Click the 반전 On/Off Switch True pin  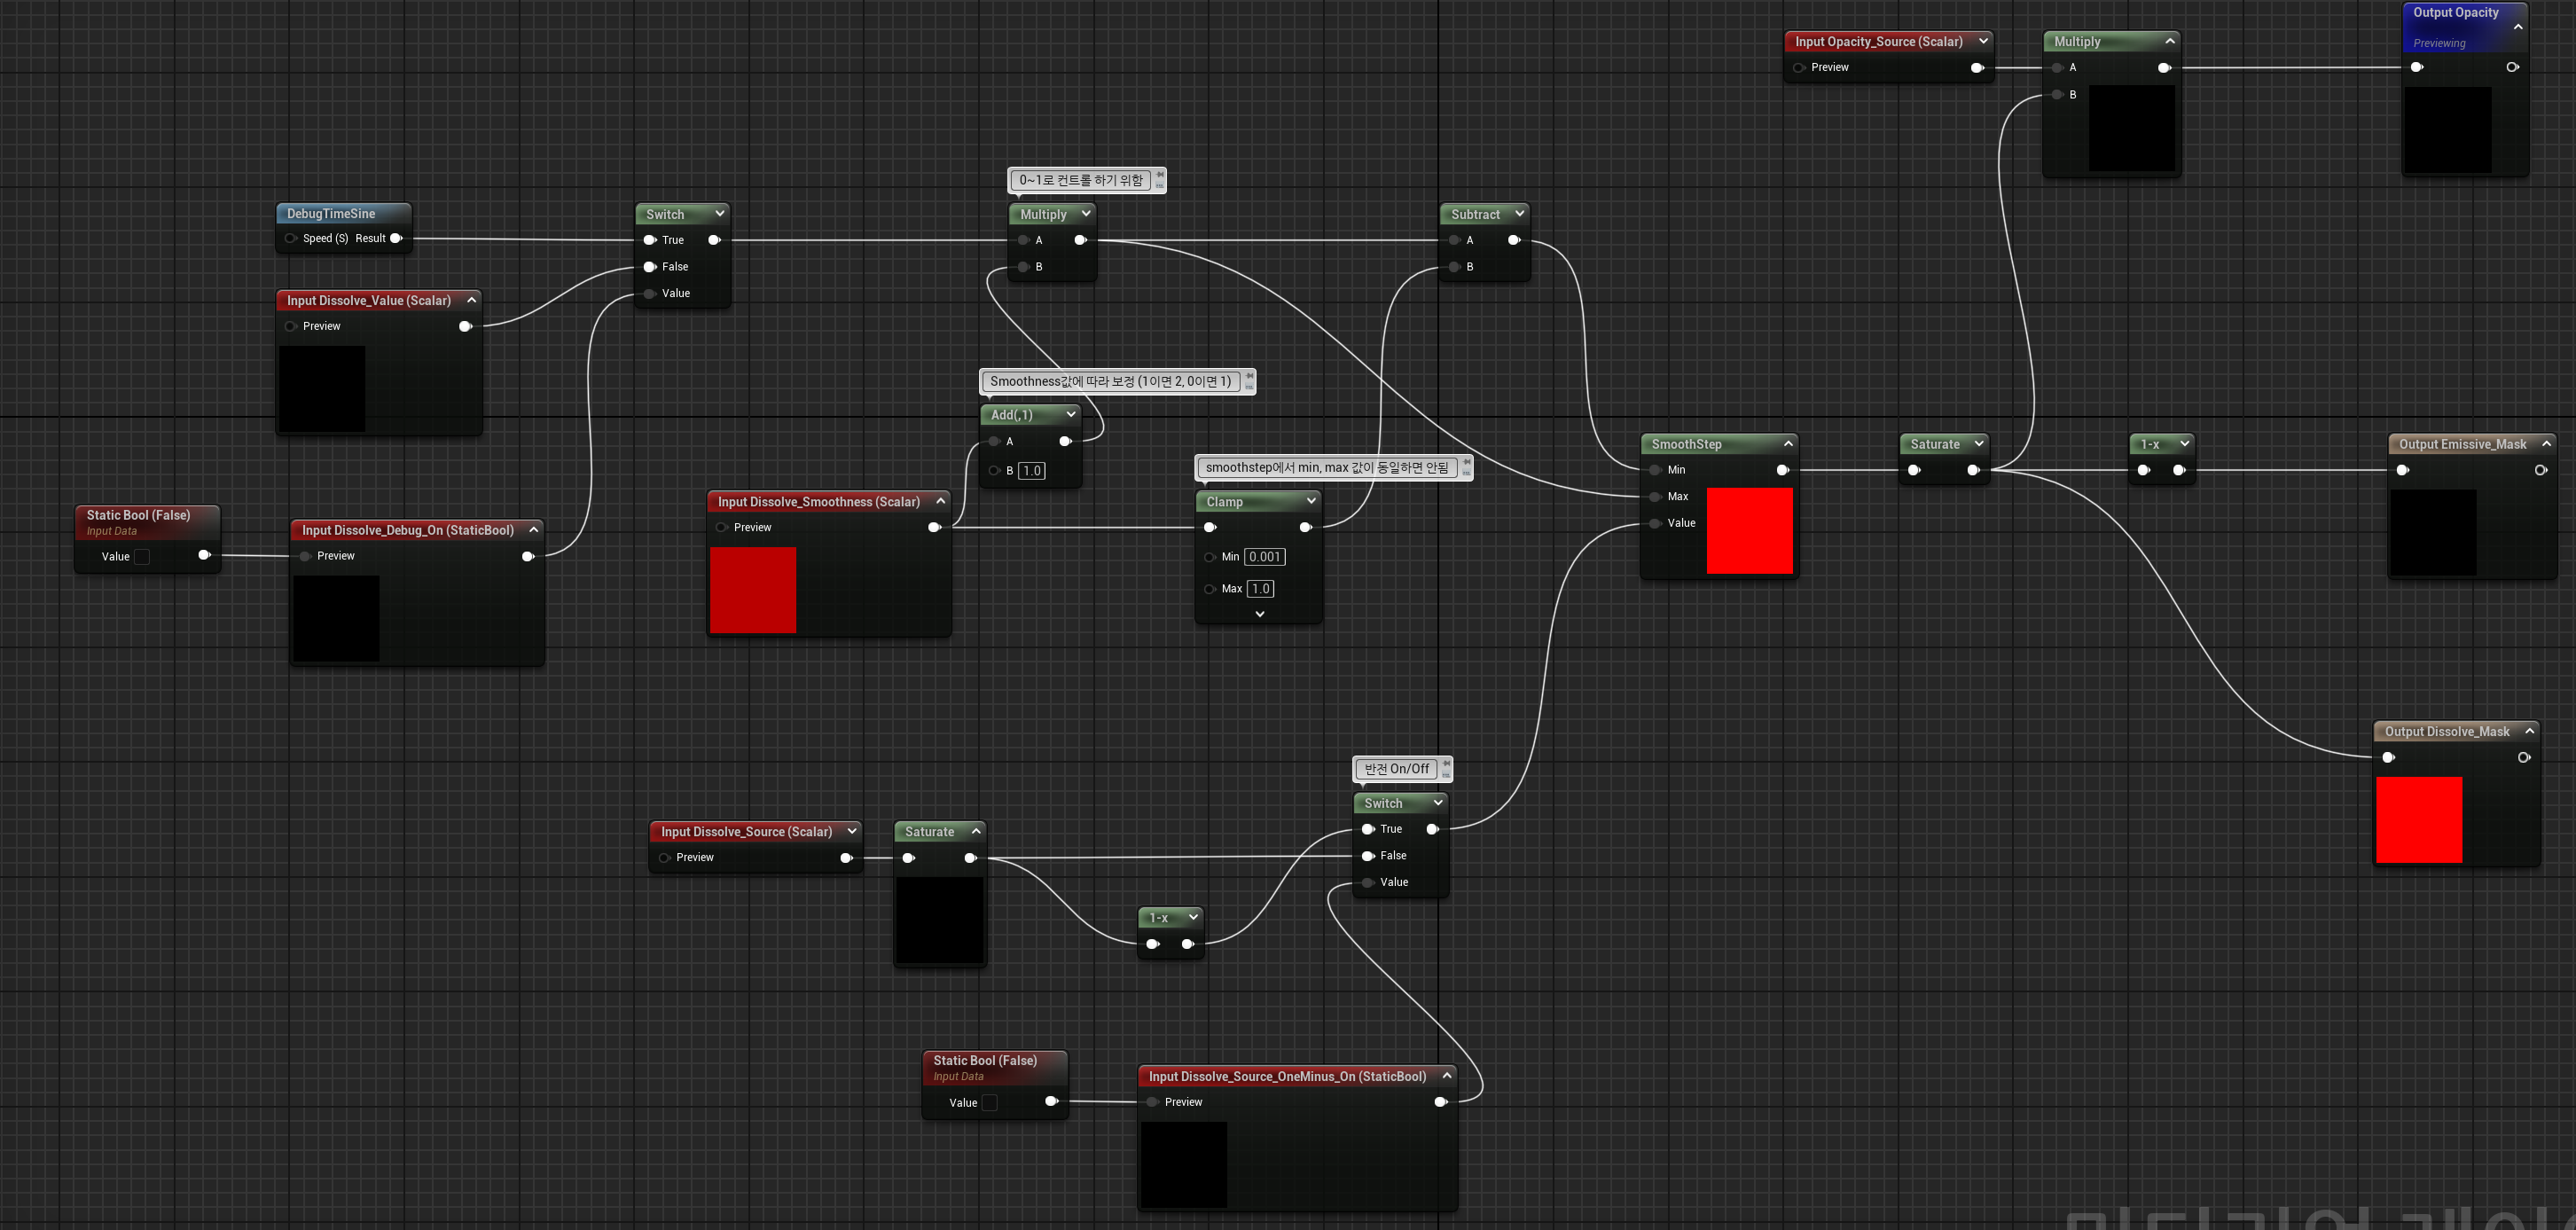coord(1368,829)
